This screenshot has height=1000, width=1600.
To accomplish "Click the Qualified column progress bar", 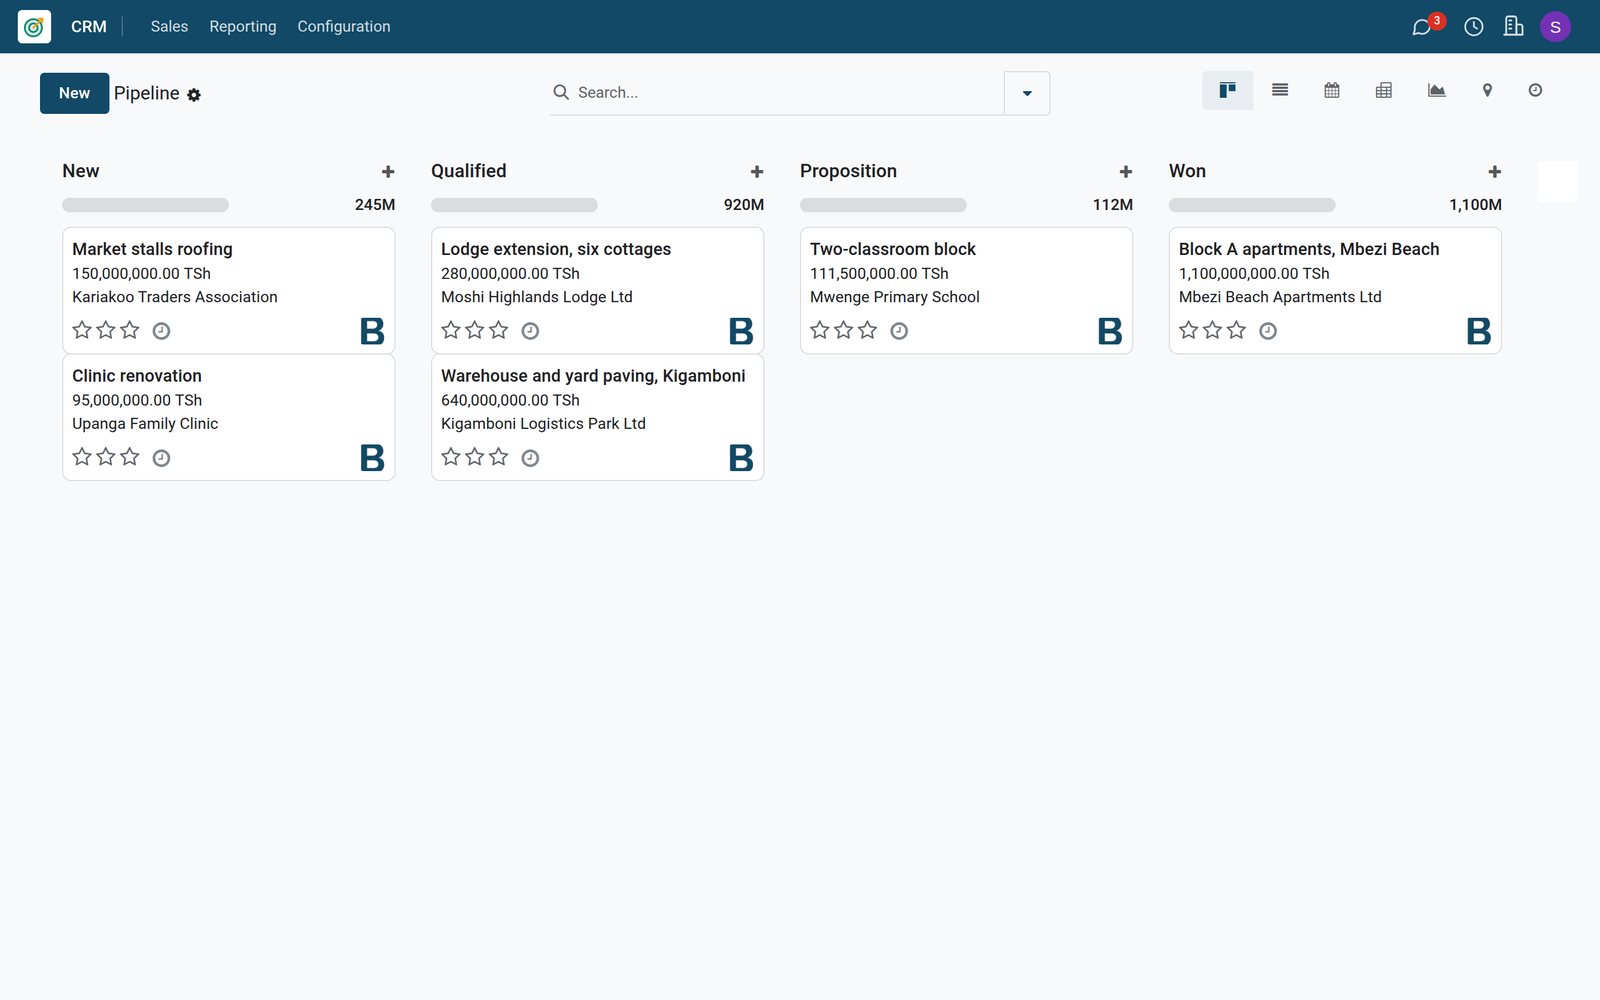I will (x=514, y=205).
